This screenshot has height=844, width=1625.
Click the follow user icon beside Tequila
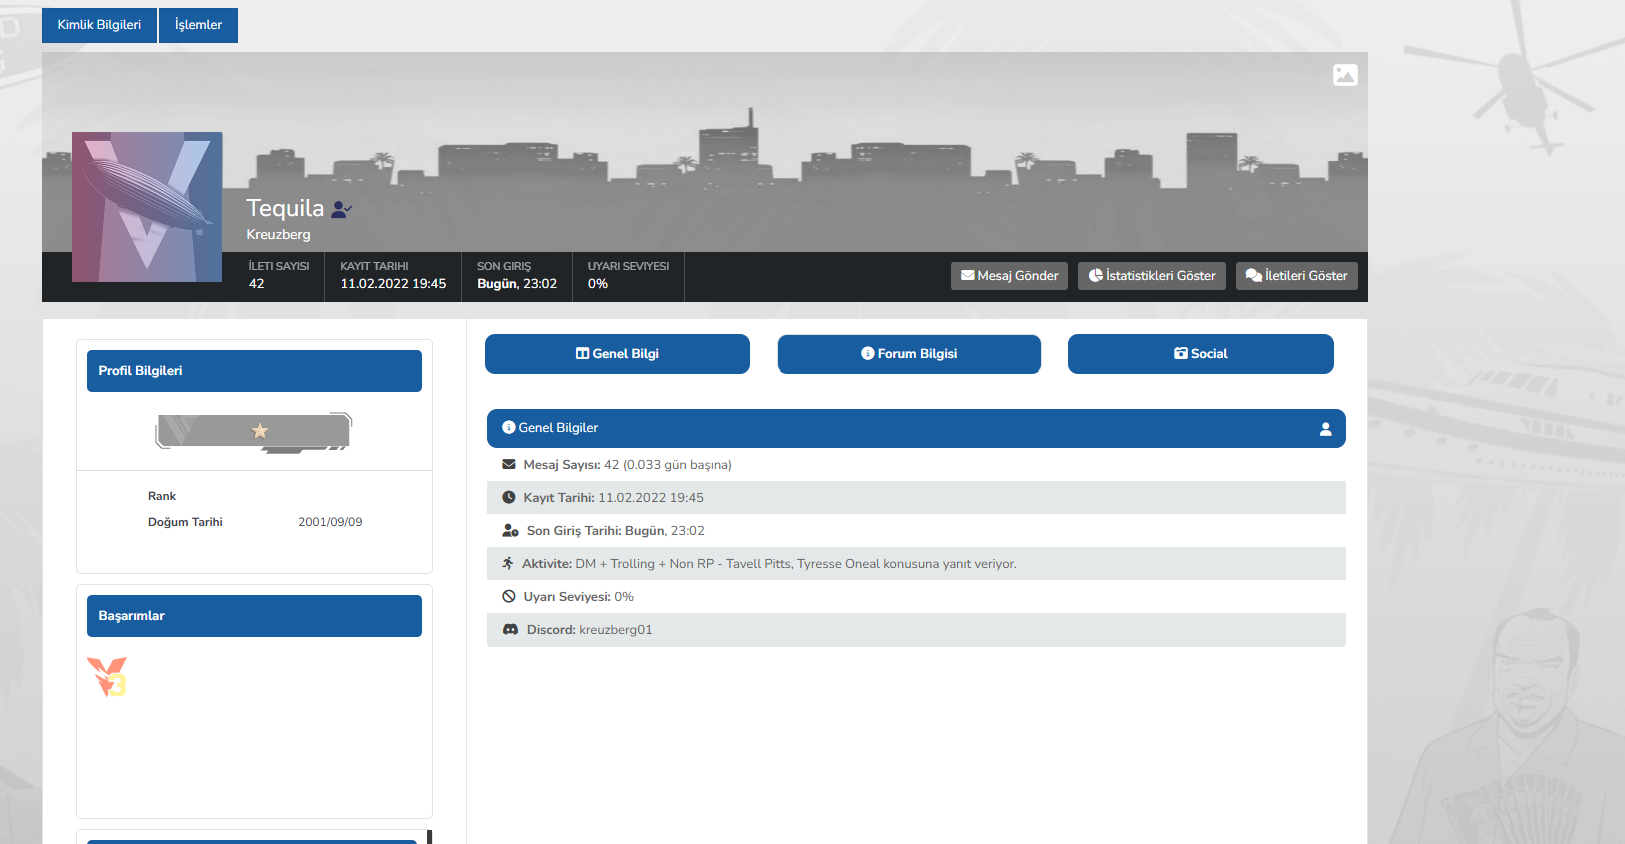click(342, 209)
